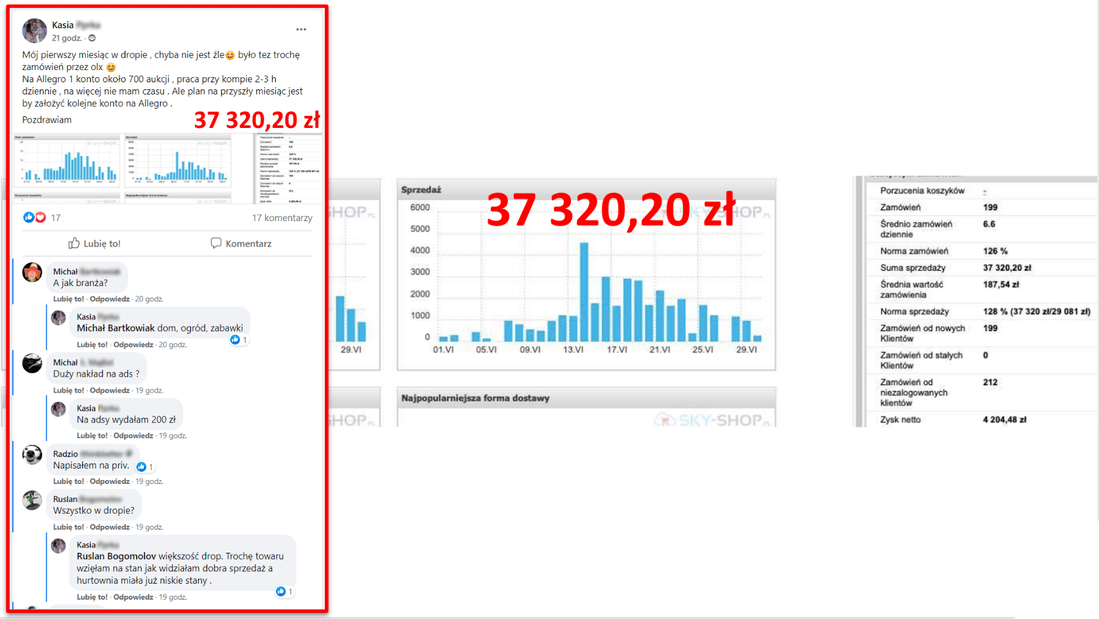This screenshot has height=619, width=1099.
Task: Click the like badge on 'Napisałem na priv.' comment
Action: [x=142, y=467]
